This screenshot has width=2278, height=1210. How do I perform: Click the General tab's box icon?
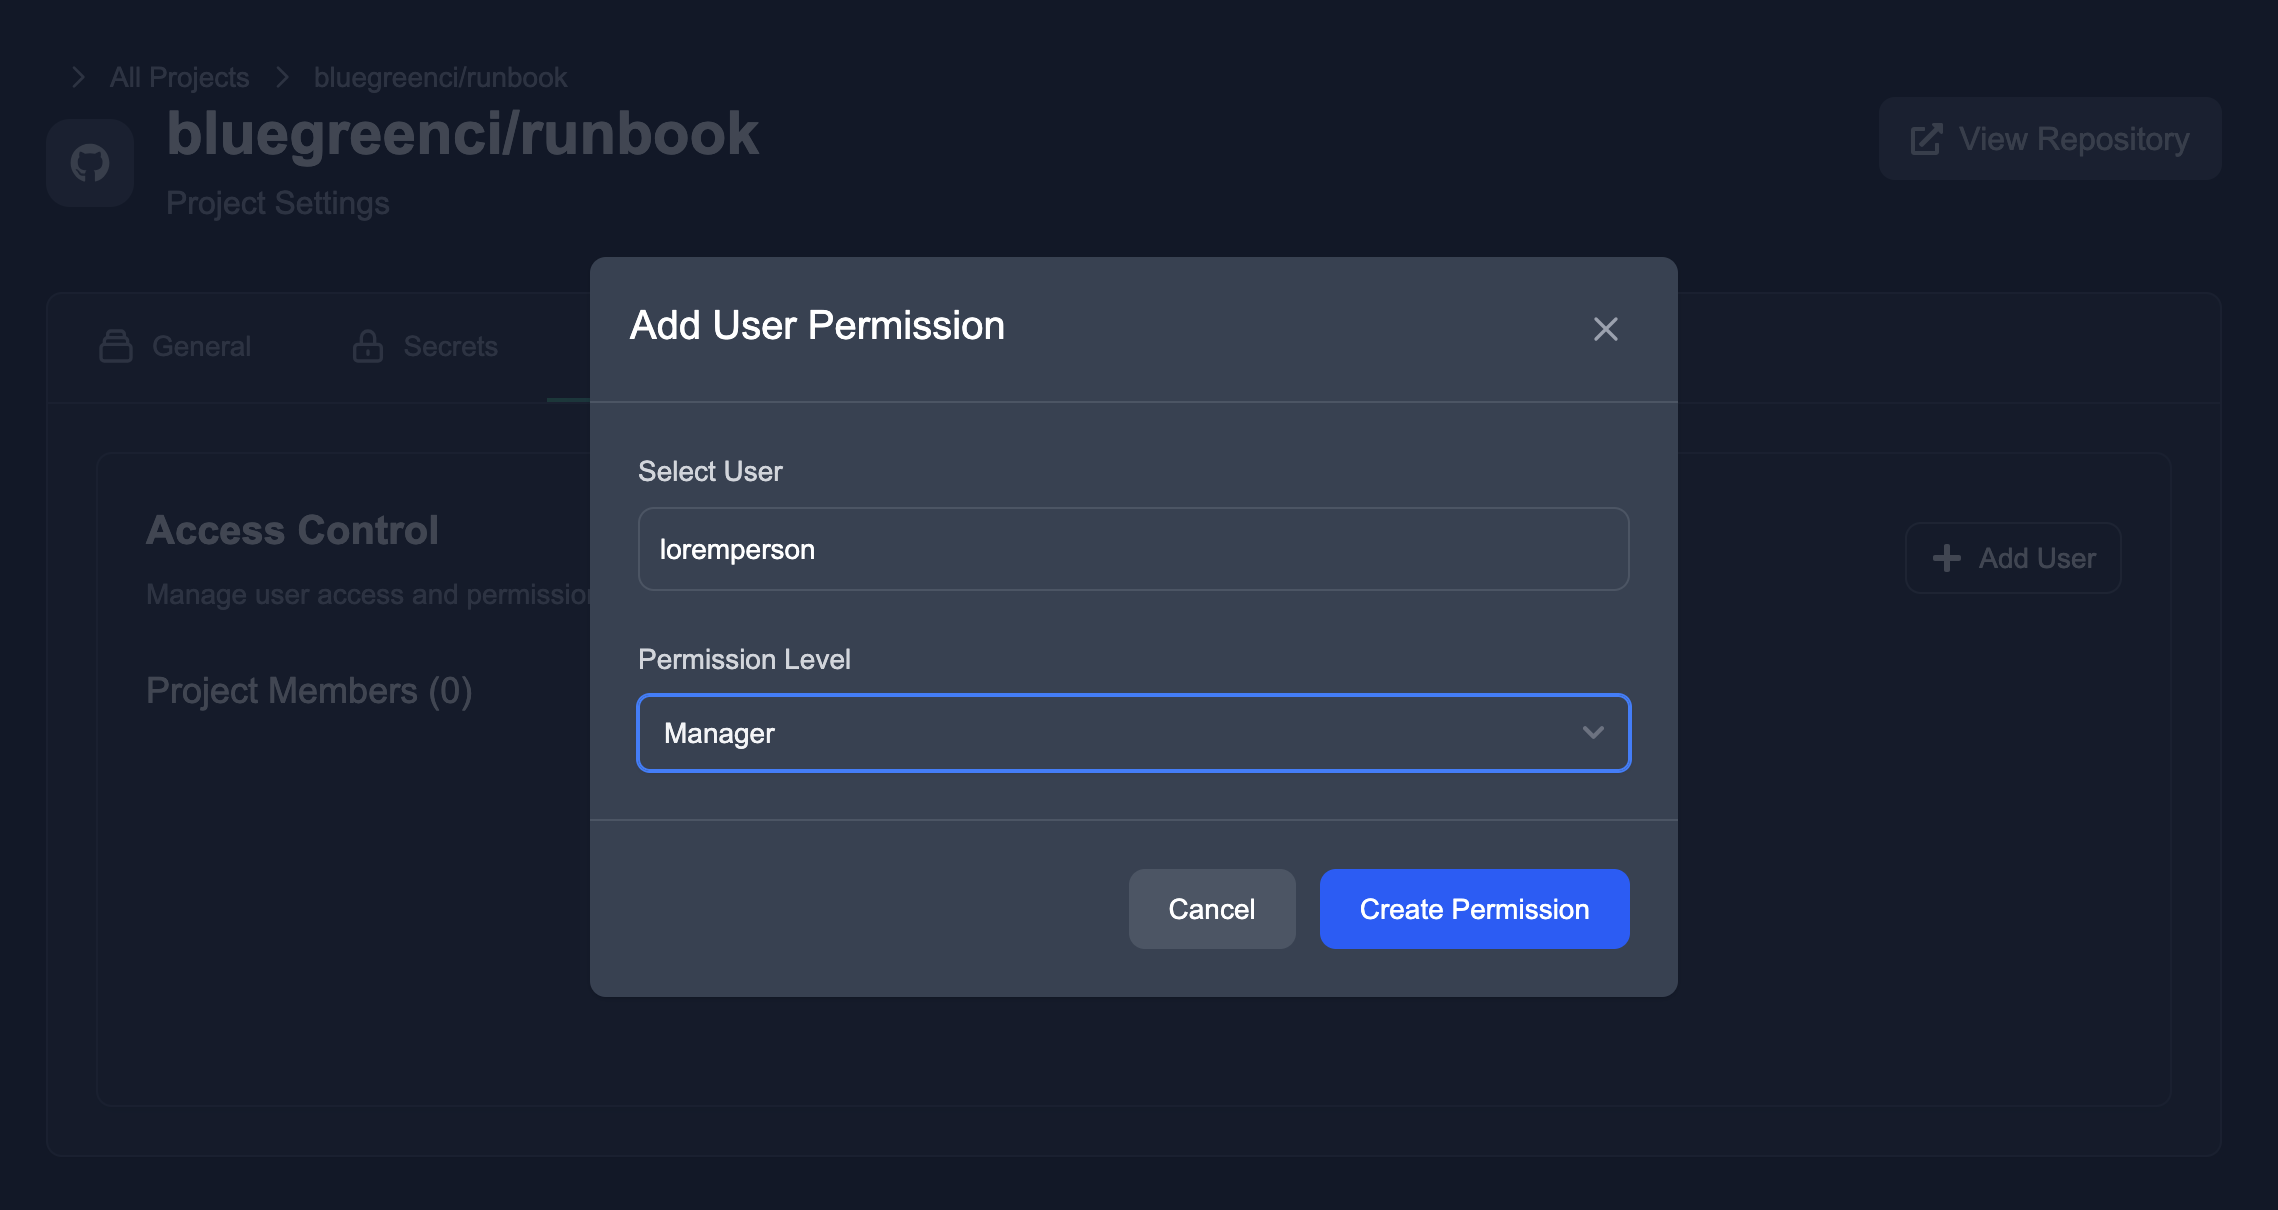pos(116,346)
